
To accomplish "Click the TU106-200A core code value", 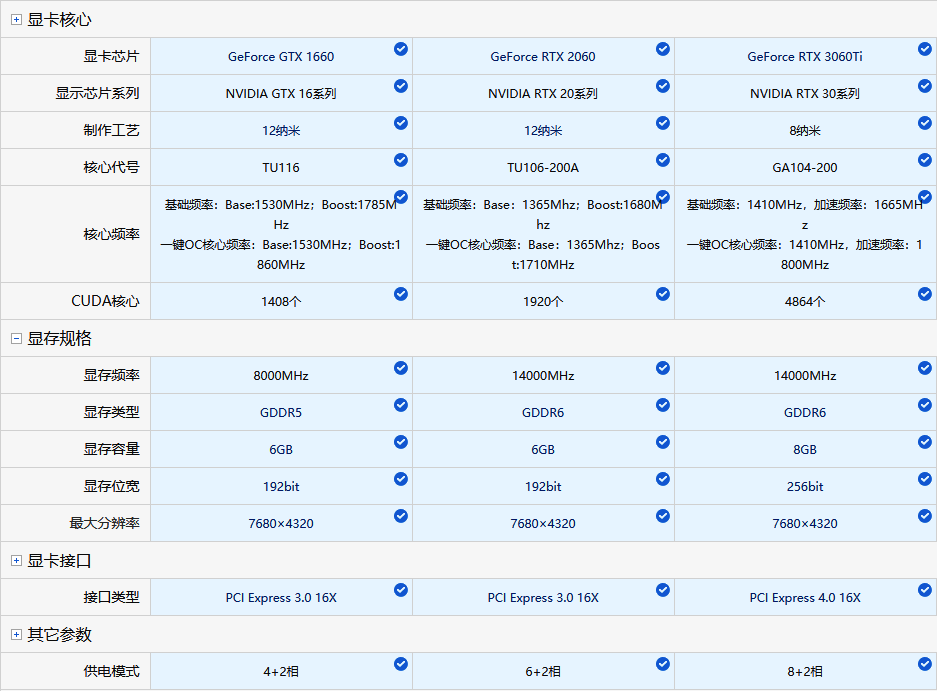I will (543, 167).
